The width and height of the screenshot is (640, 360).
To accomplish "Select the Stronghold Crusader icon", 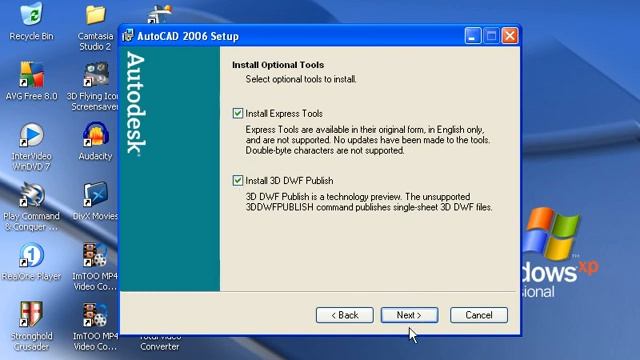I will coord(31,314).
